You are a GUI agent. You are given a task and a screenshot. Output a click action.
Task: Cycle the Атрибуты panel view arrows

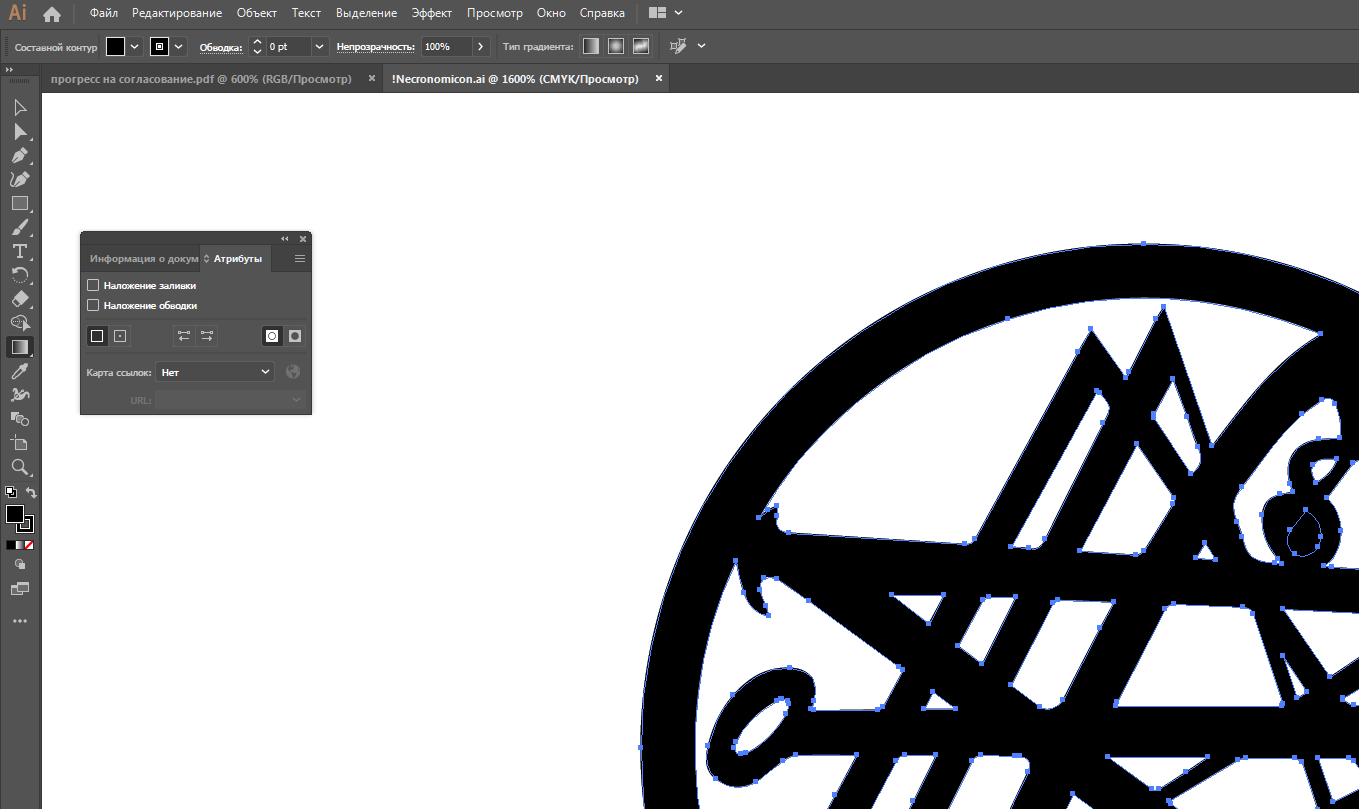point(207,259)
